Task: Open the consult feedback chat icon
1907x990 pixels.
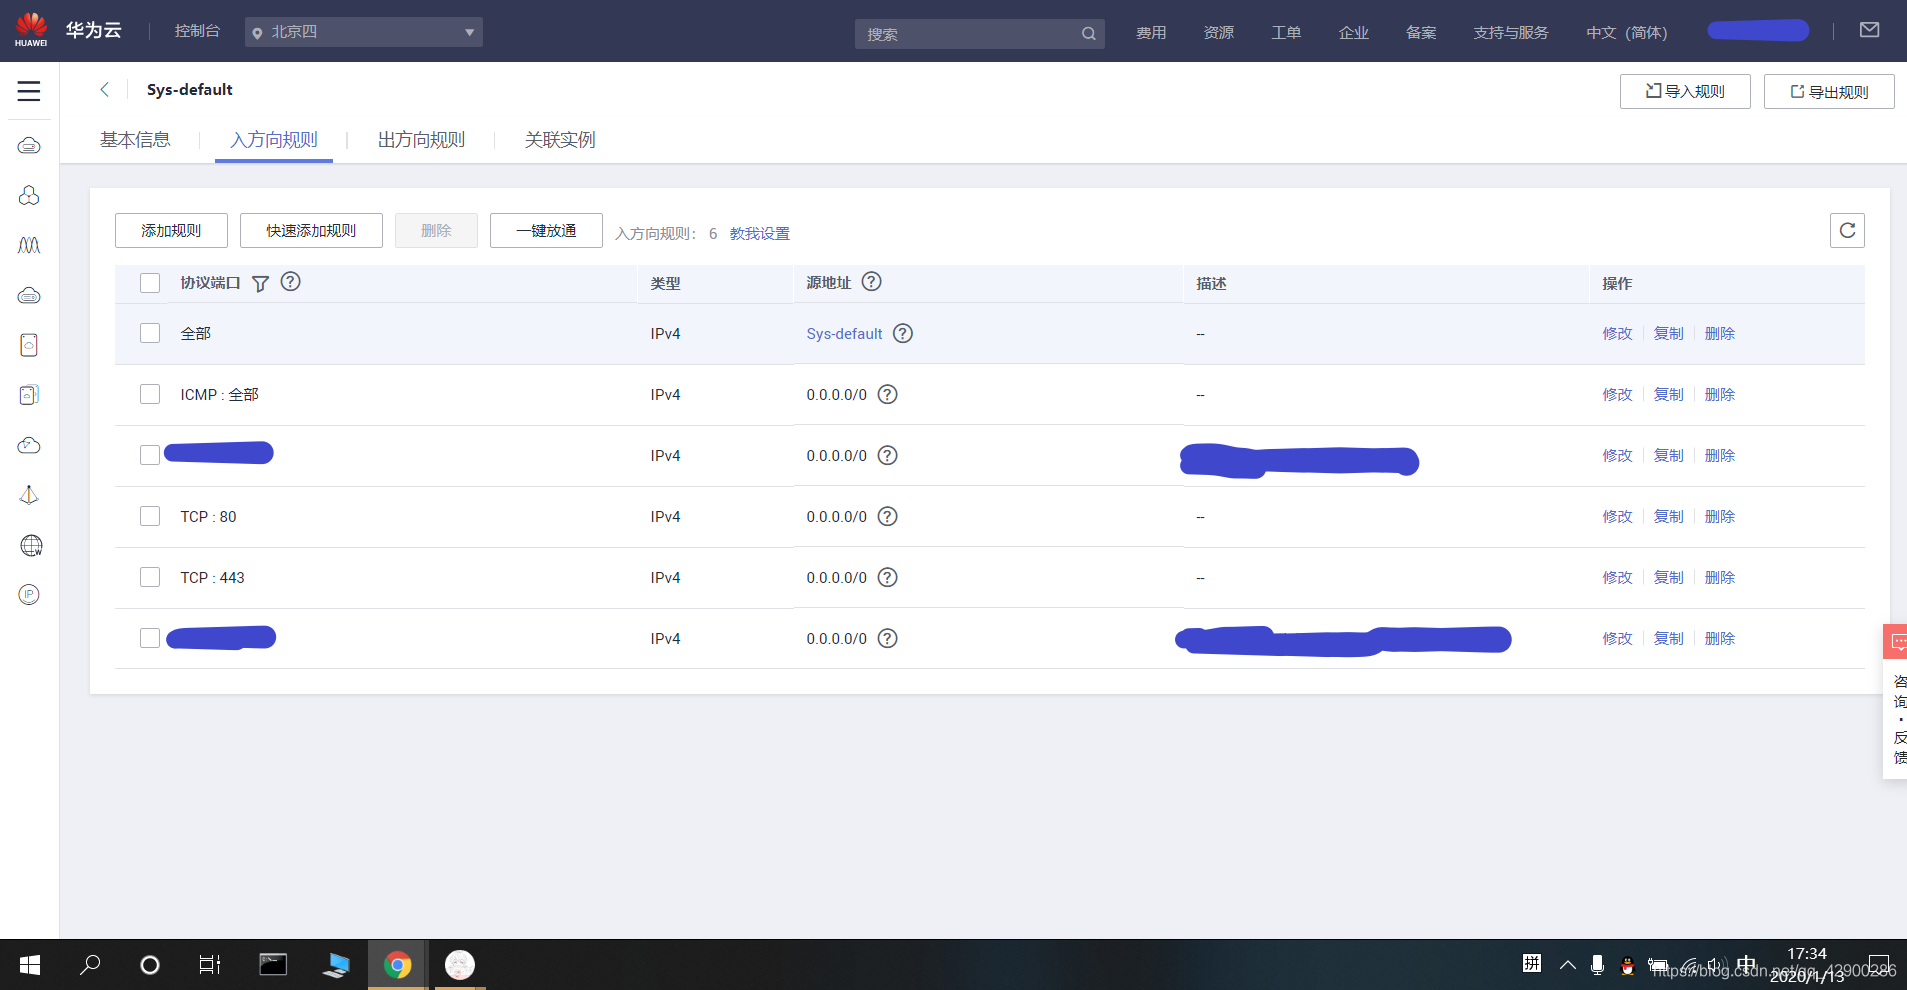Action: pos(1896,641)
